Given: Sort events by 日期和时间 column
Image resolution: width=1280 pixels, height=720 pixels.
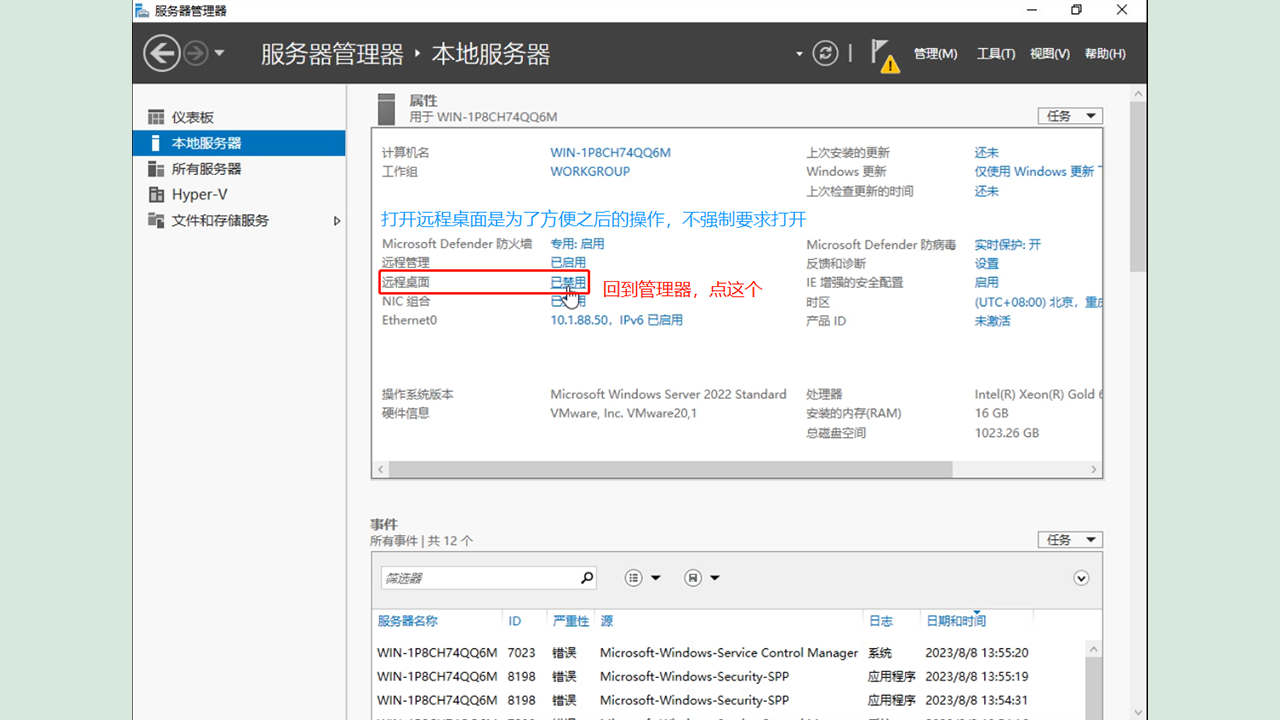Looking at the screenshot, I should [x=956, y=621].
